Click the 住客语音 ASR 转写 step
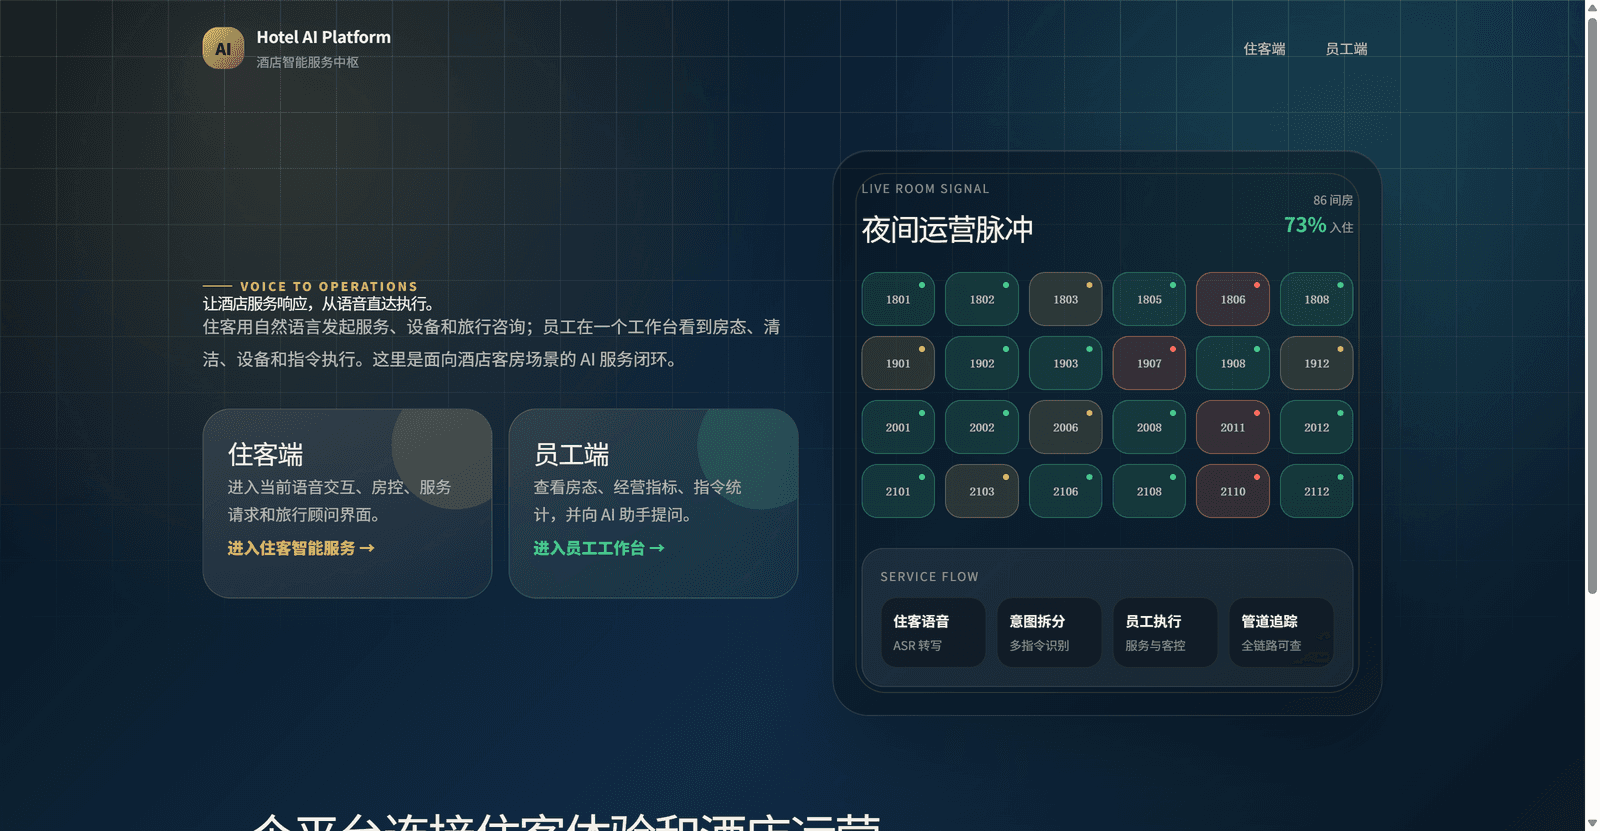The height and width of the screenshot is (831, 1600). 933,632
